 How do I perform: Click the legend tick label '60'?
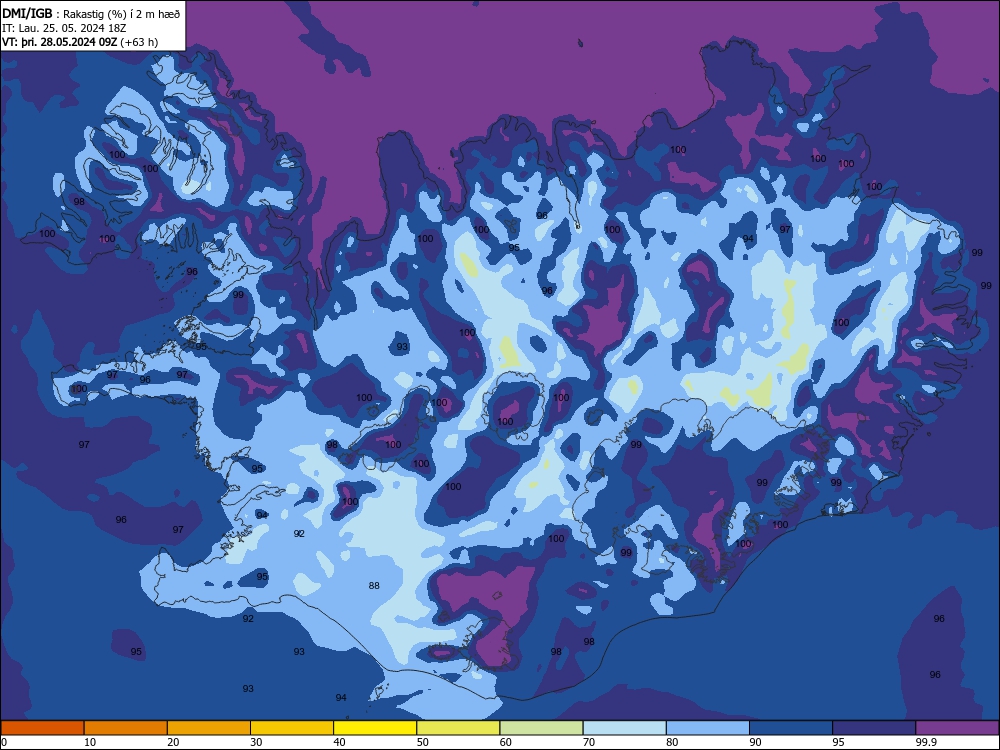(506, 742)
